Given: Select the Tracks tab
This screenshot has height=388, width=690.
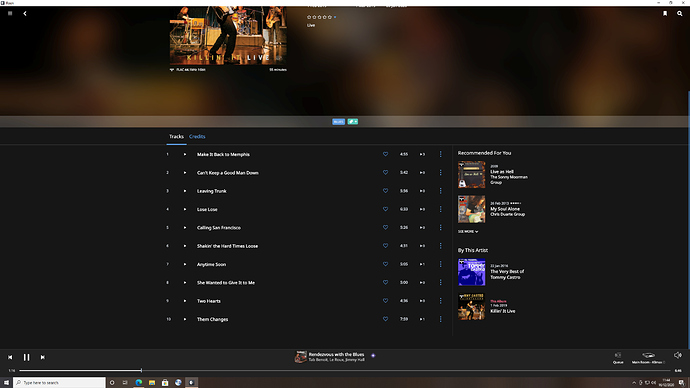Looking at the screenshot, I should 176,136.
